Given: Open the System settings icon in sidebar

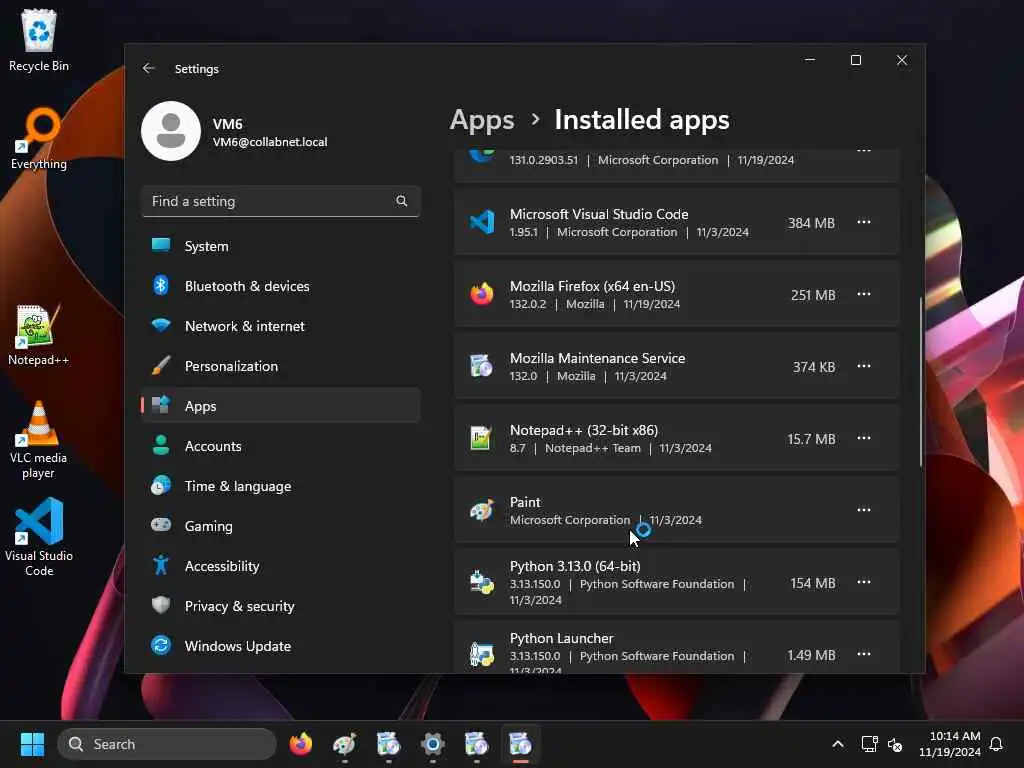Looking at the screenshot, I should tap(161, 246).
